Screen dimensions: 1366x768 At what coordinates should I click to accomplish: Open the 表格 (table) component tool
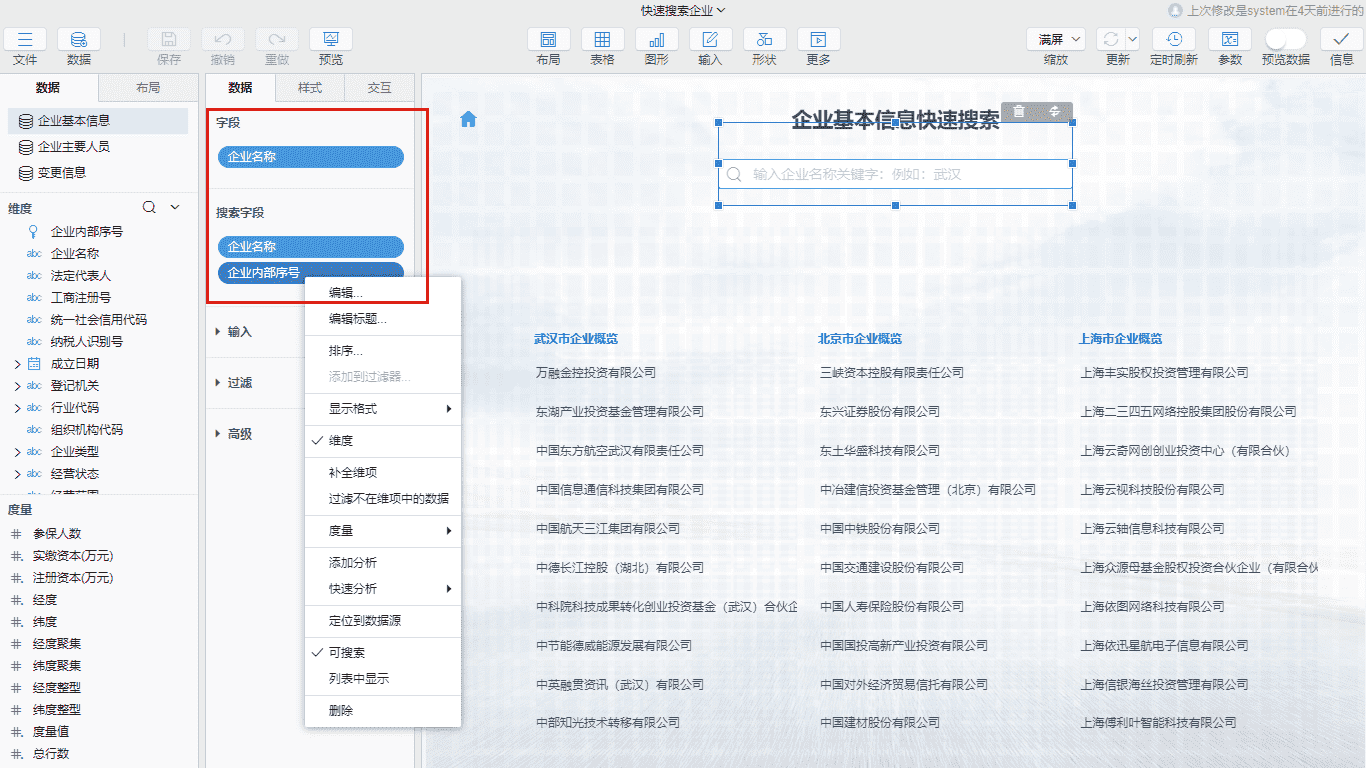(602, 40)
